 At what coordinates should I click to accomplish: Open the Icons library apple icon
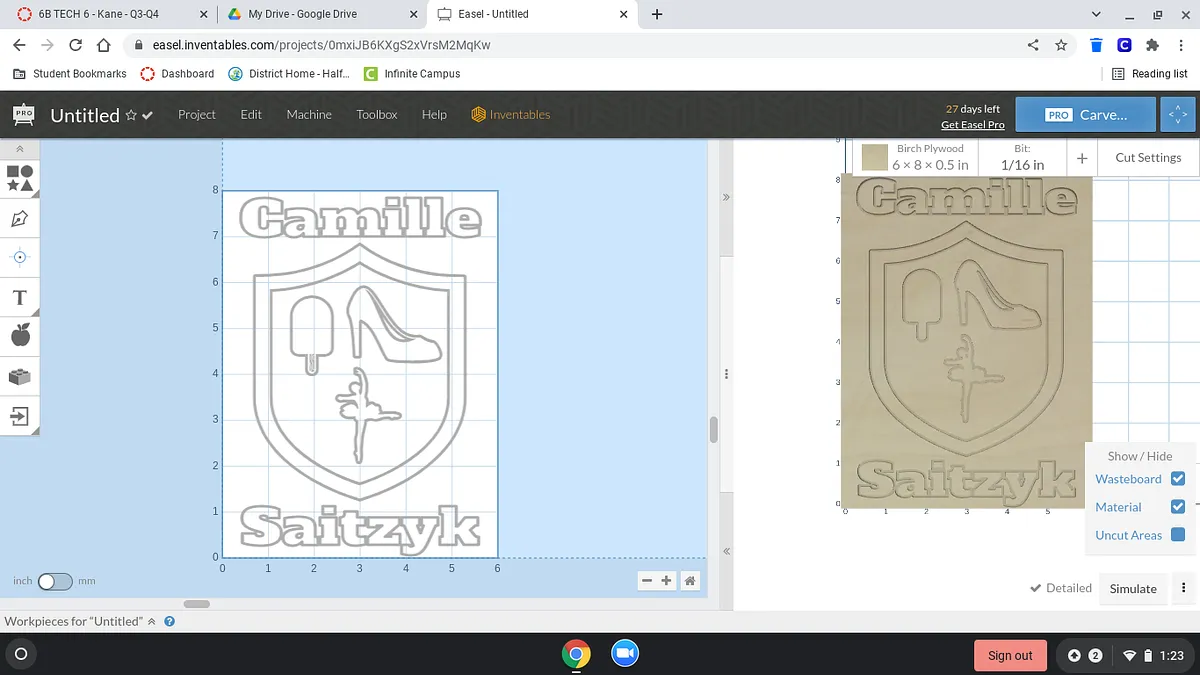[x=20, y=336]
